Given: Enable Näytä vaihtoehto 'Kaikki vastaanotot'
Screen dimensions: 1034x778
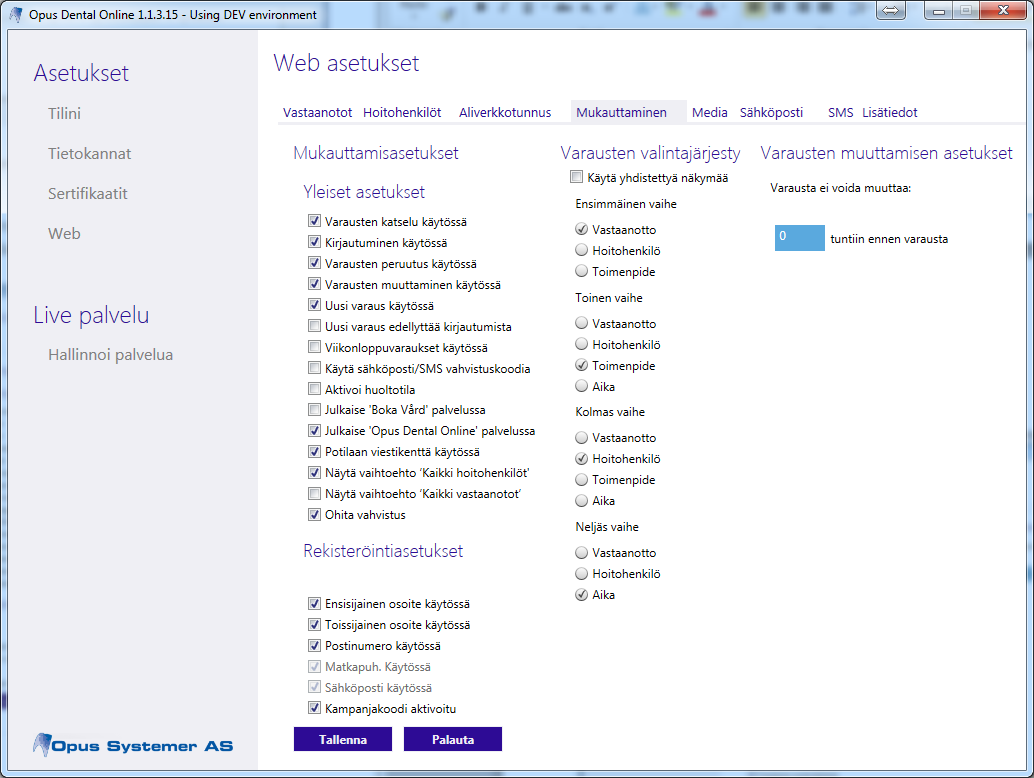Looking at the screenshot, I should [315, 493].
